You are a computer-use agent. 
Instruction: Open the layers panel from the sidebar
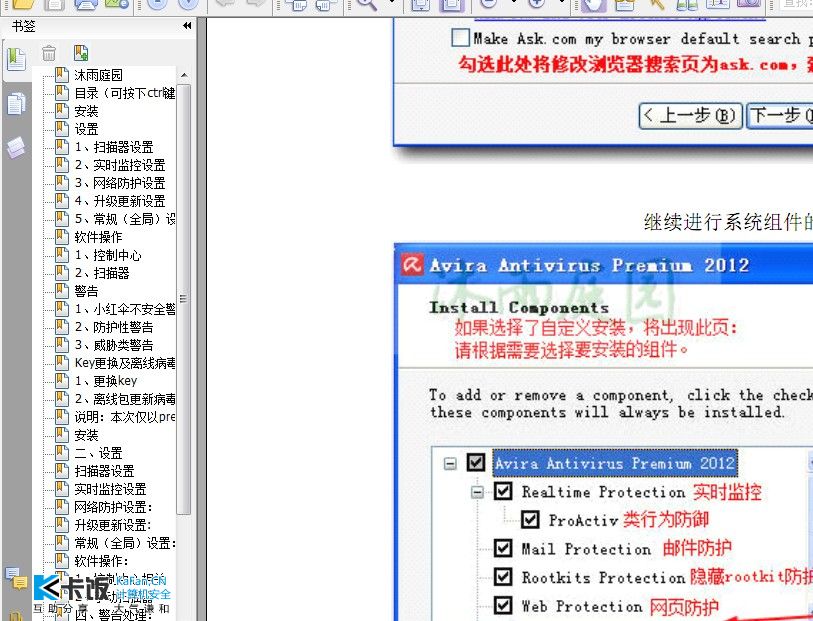[x=16, y=147]
